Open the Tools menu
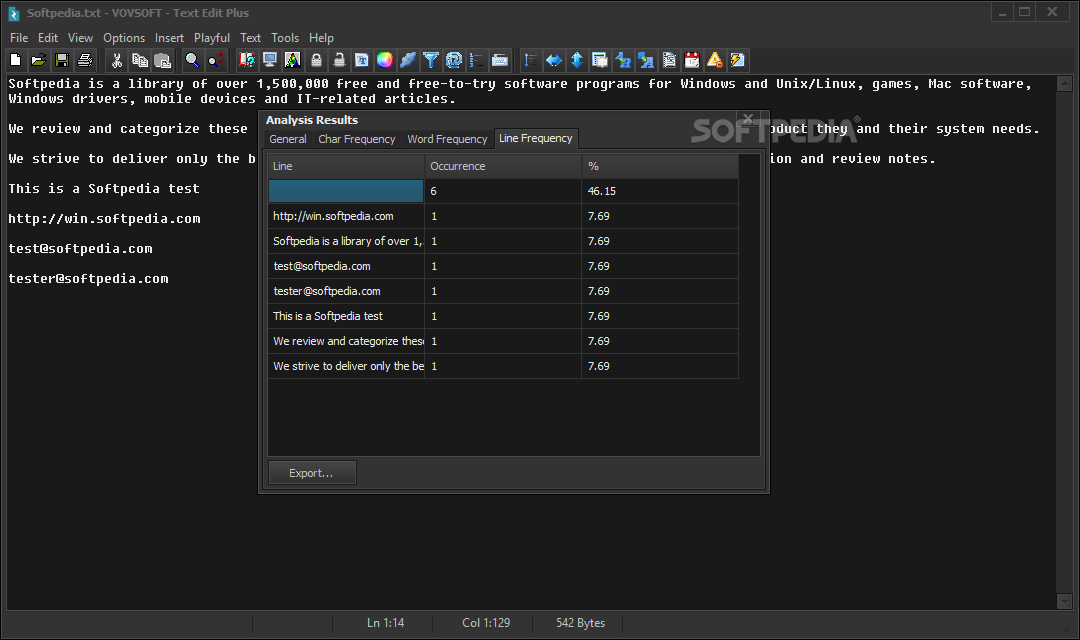The height and width of the screenshot is (640, 1080). point(284,38)
